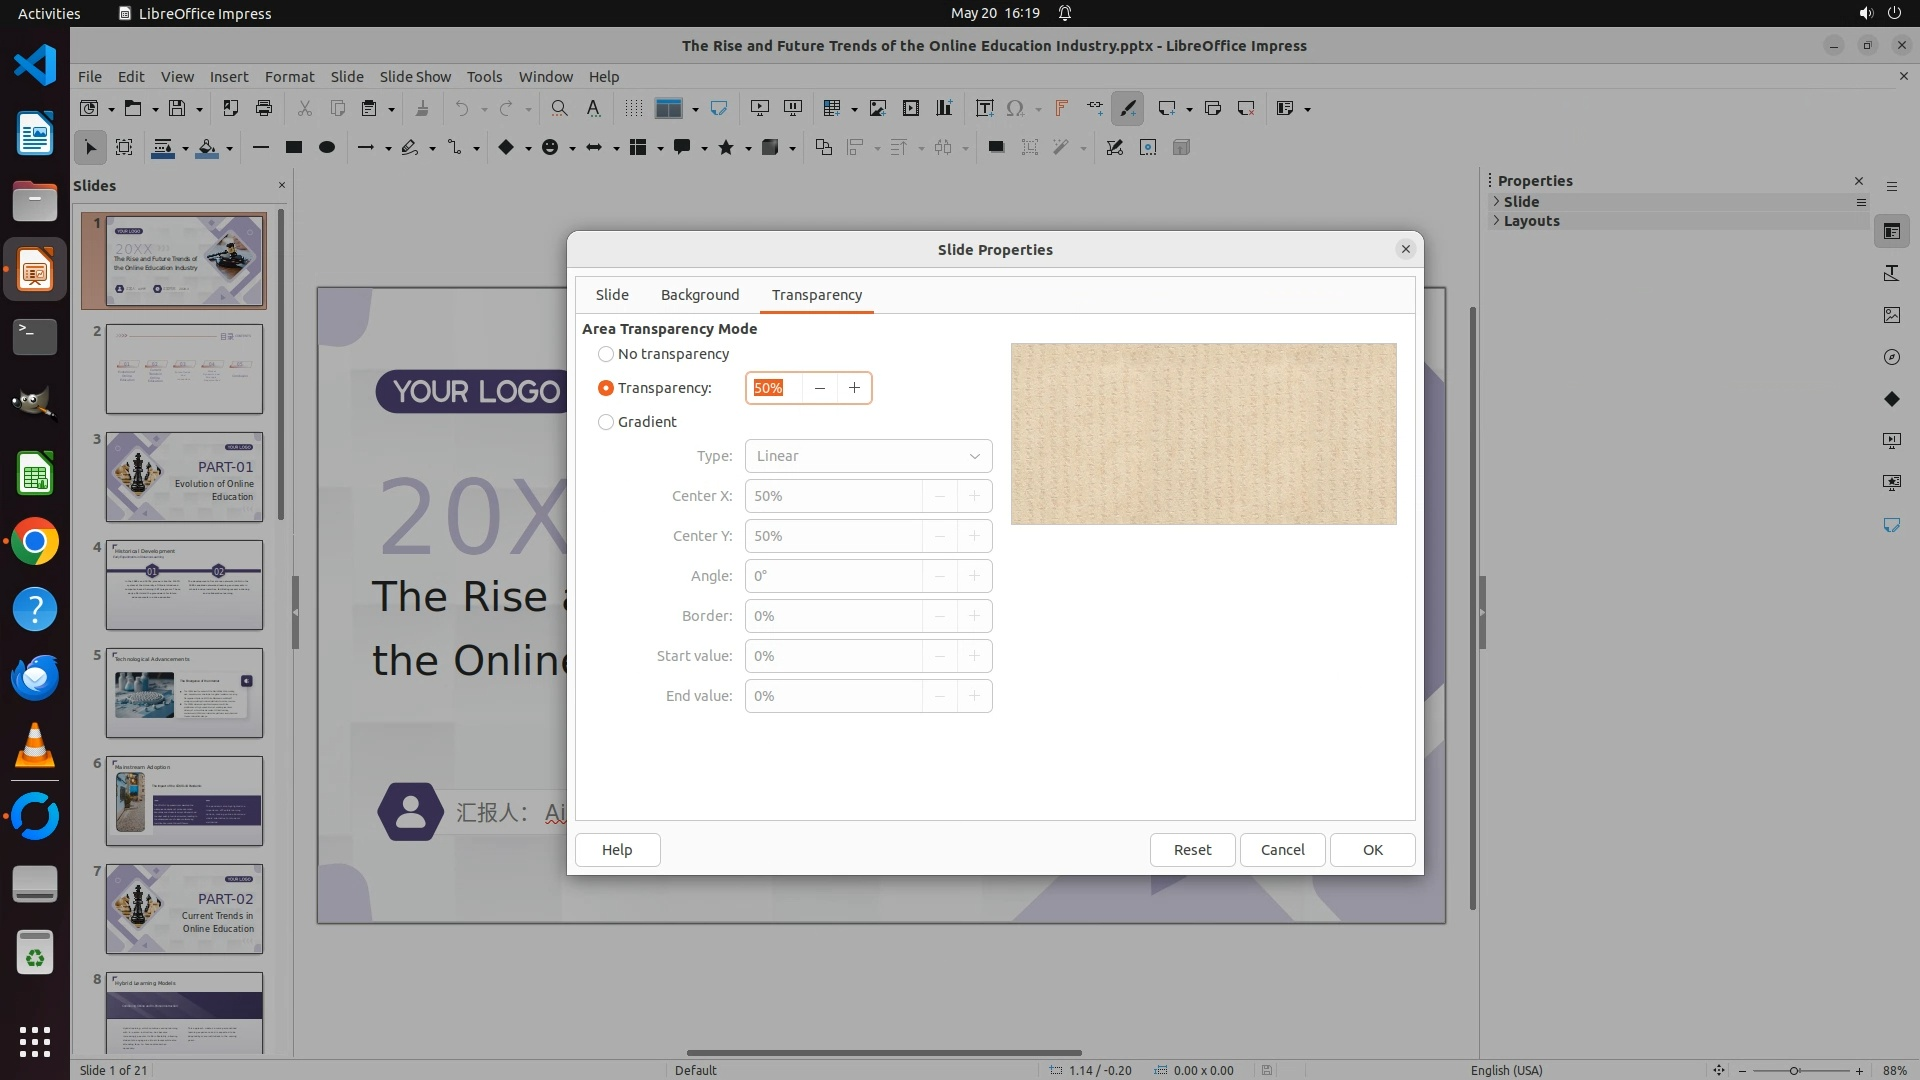Open the gradient Type Linear dropdown
This screenshot has width=1920, height=1080.
[868, 456]
